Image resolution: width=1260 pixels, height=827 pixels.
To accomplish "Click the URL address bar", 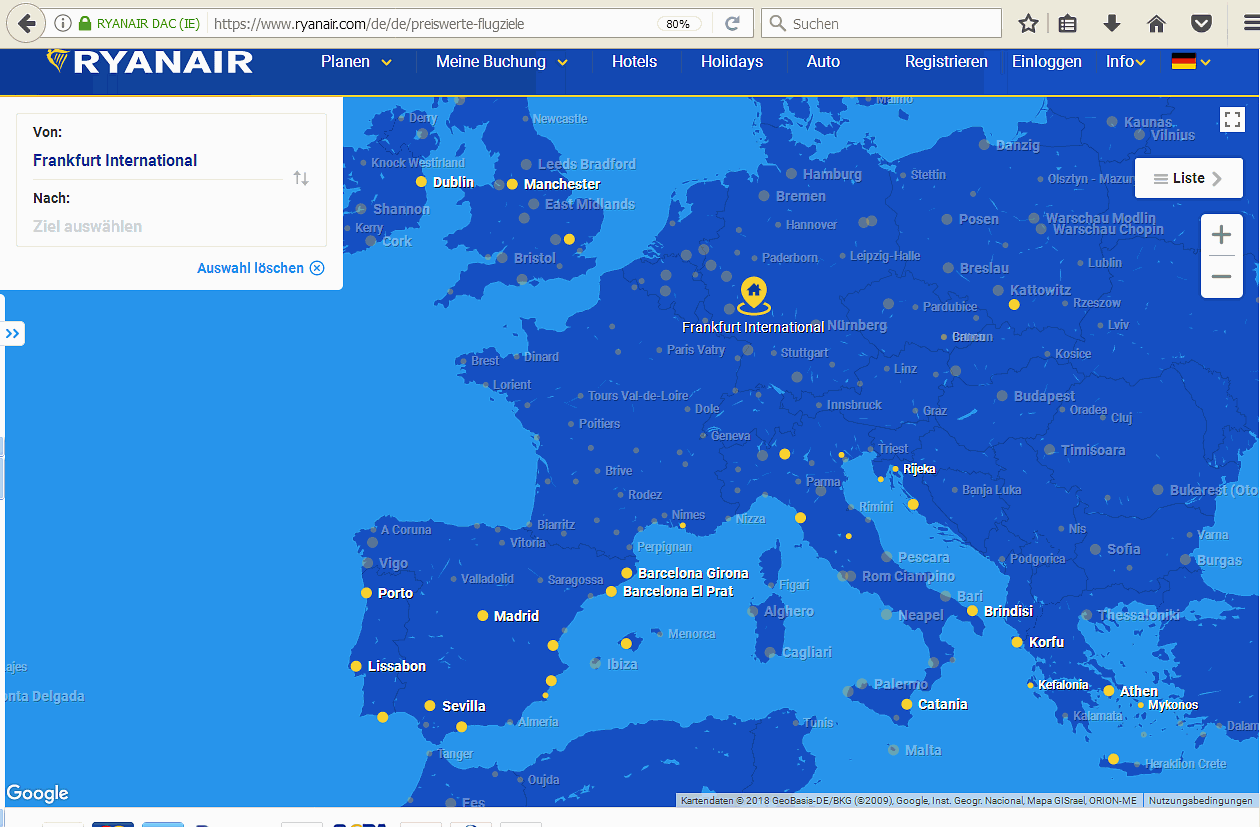I will pyautogui.click(x=430, y=23).
